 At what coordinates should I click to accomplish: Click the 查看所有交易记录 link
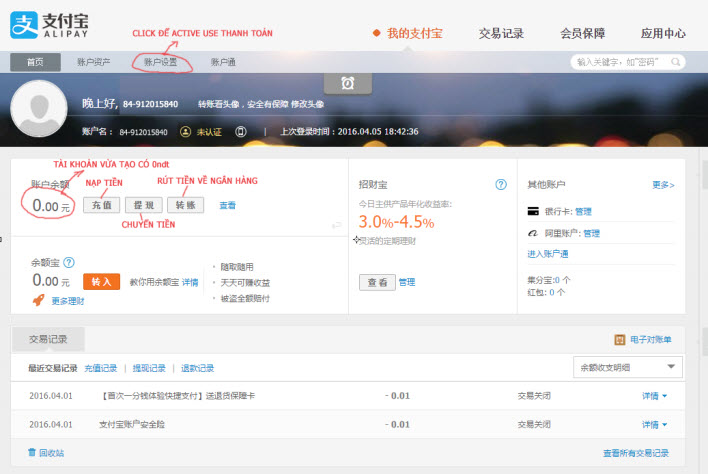(x=636, y=453)
